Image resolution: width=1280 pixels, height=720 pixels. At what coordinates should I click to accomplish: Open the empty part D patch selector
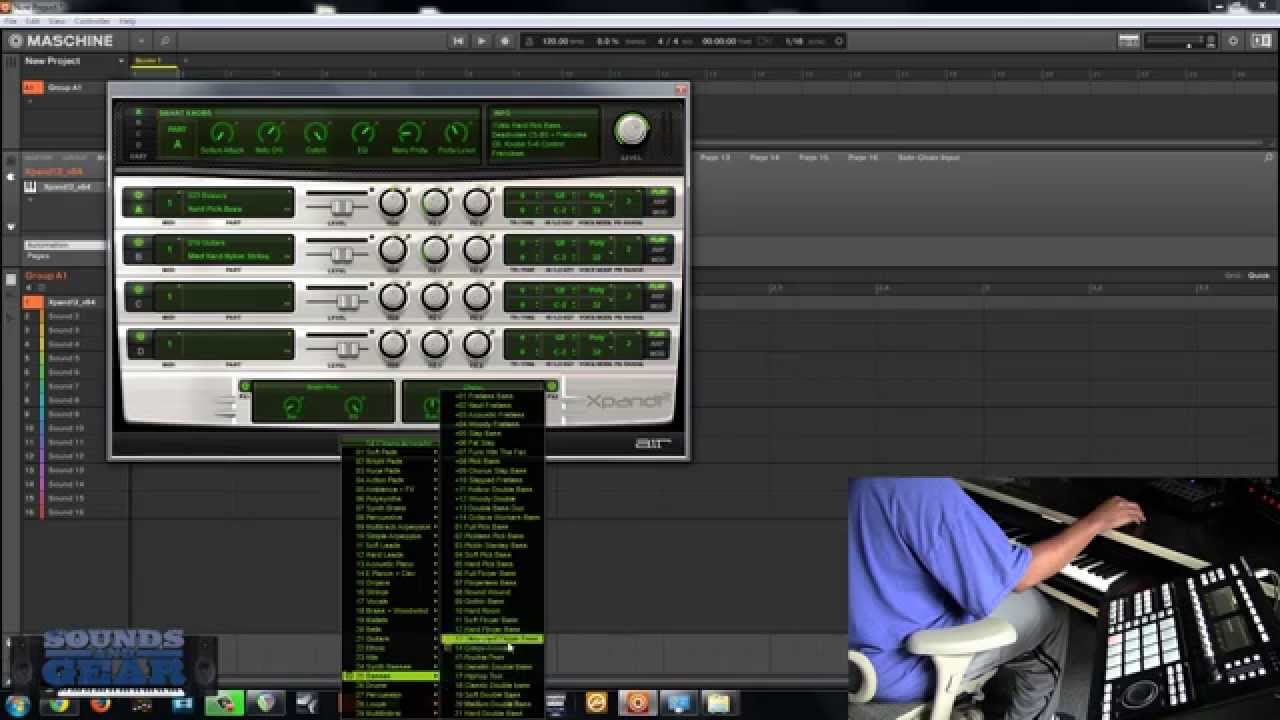coord(239,344)
